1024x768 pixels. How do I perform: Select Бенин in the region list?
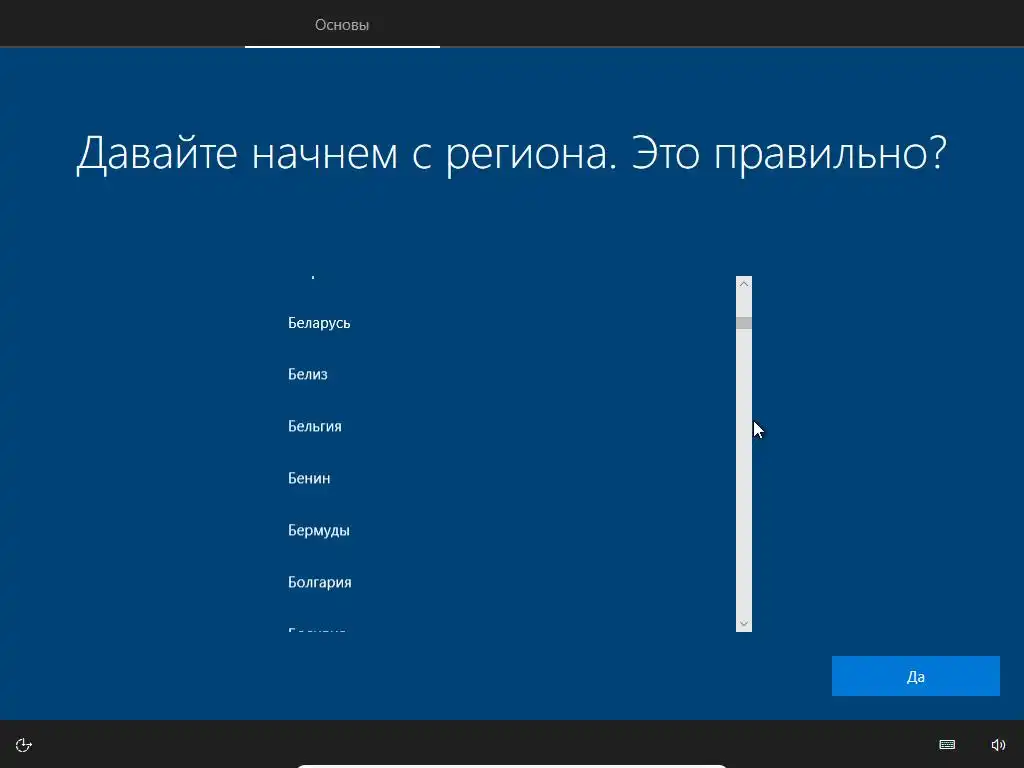click(x=309, y=478)
